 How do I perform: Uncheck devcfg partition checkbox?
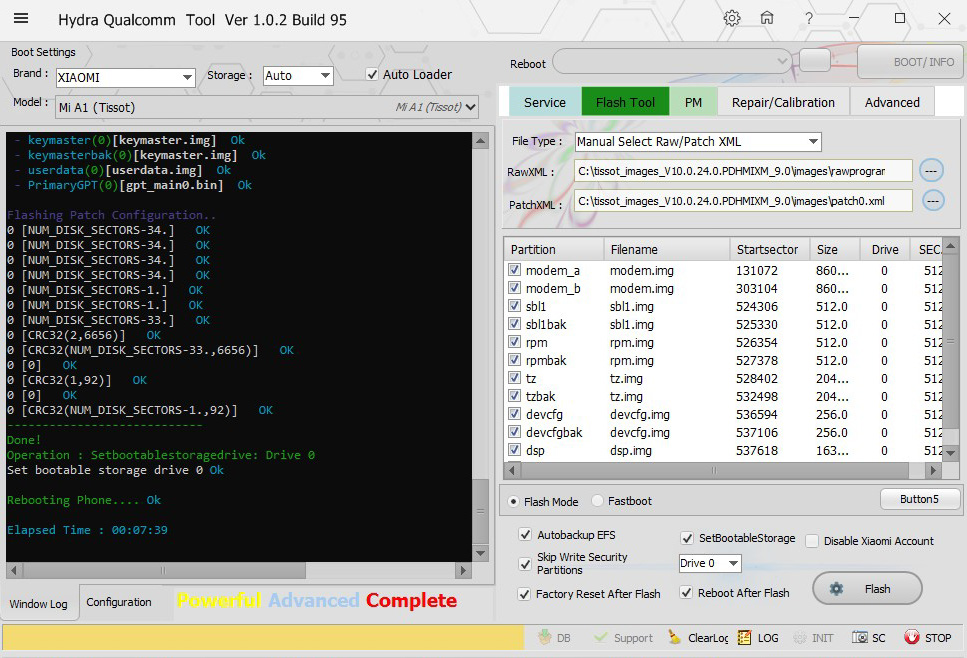point(514,414)
